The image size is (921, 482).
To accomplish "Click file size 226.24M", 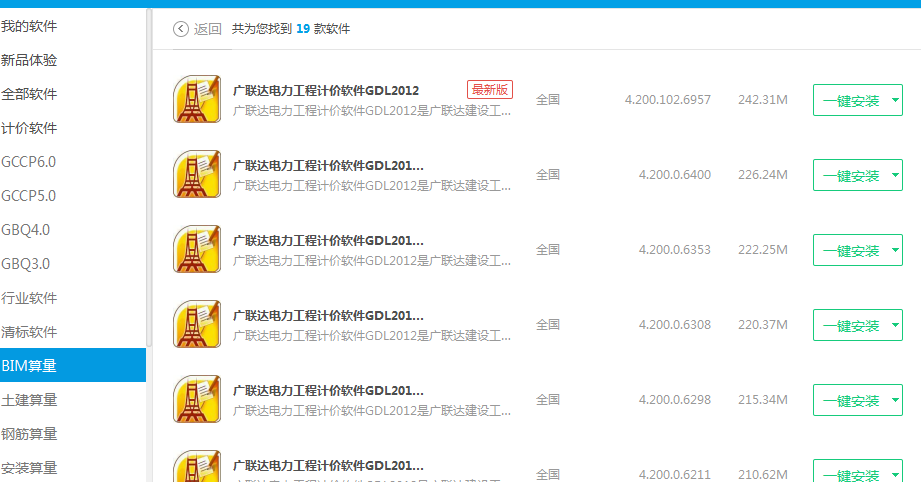I will coord(763,175).
